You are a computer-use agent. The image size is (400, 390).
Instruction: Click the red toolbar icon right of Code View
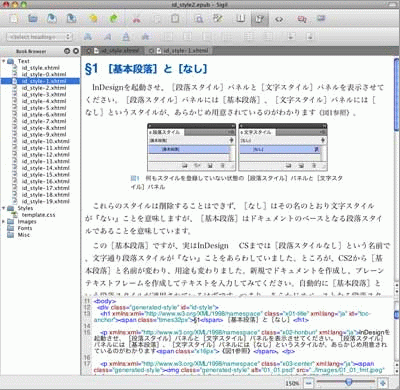tap(302, 19)
